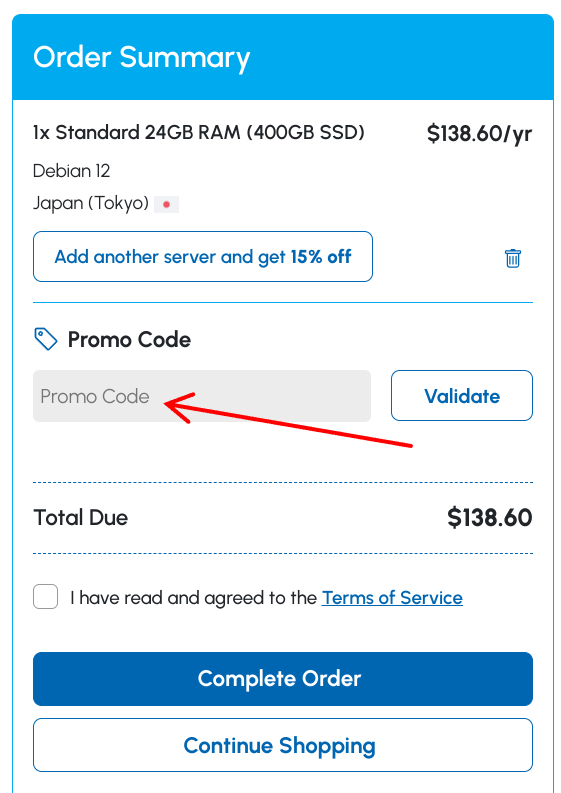This screenshot has width=561, height=793.
Task: Click the Total Due label
Action: [80, 518]
